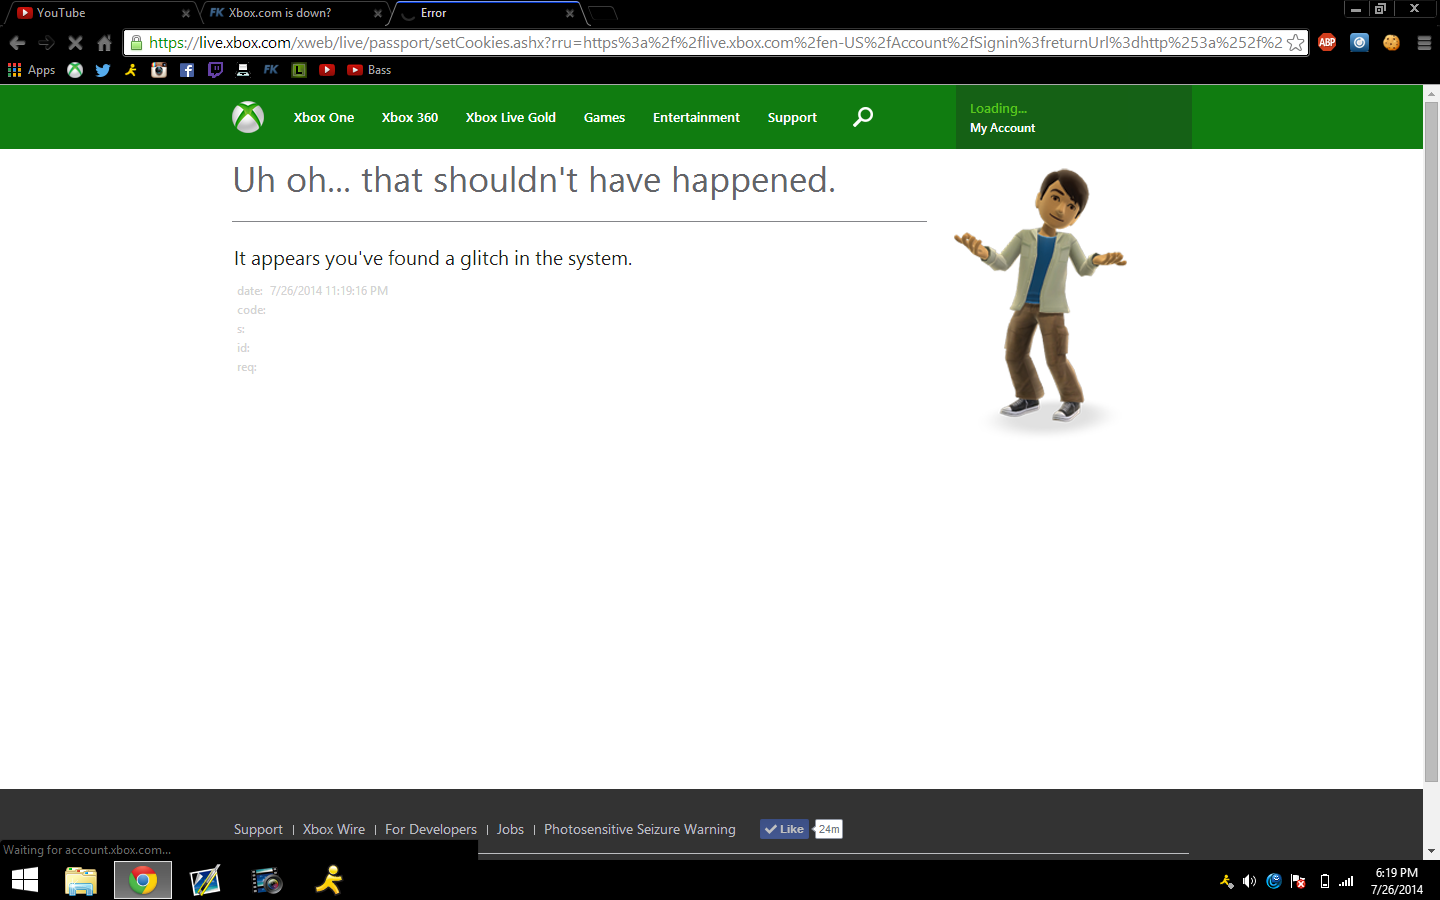The image size is (1440, 900).
Task: Open a new browser tab
Action: [603, 13]
